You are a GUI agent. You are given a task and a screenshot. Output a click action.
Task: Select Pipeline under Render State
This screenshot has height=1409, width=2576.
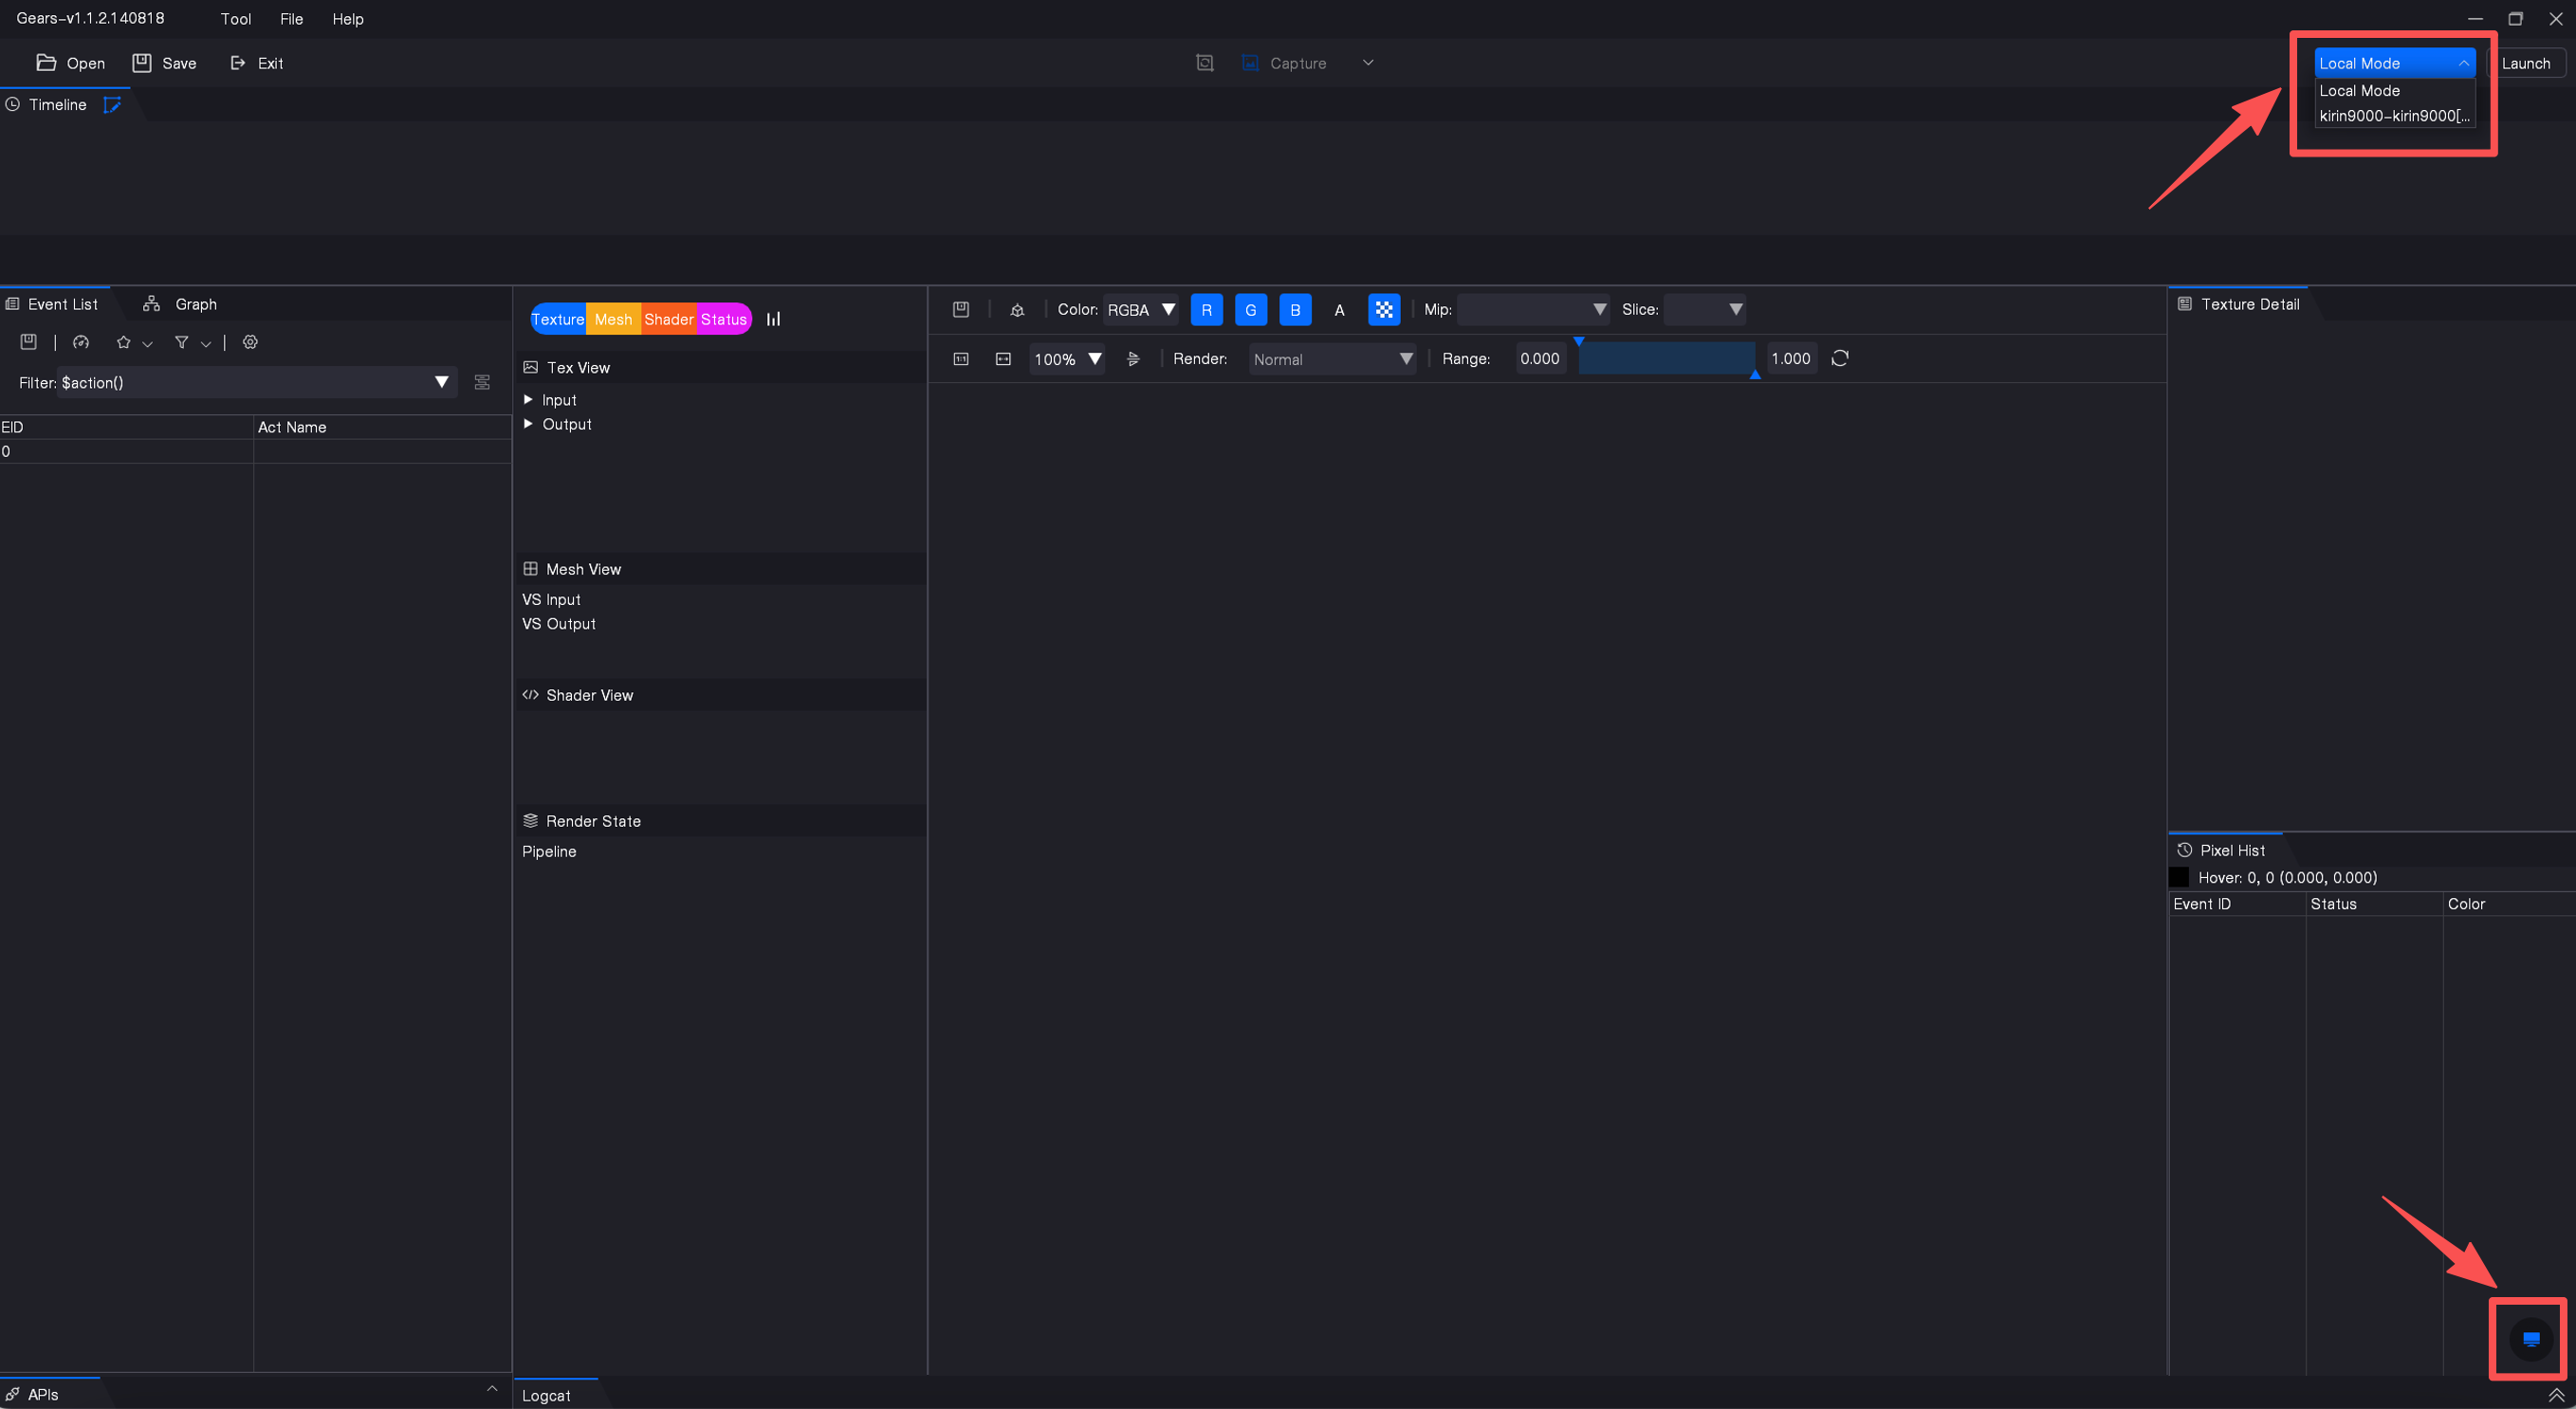pyautogui.click(x=549, y=852)
